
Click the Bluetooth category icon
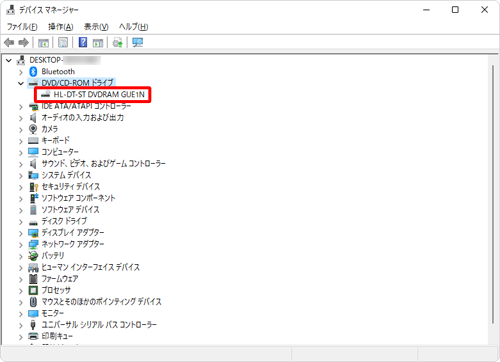pyautogui.click(x=33, y=71)
